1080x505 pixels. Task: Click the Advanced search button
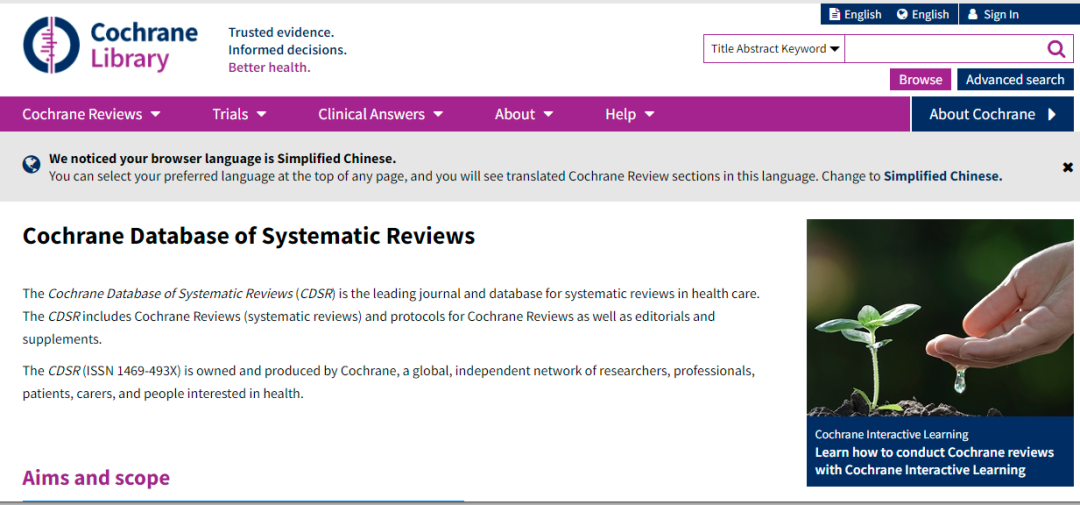1014,80
